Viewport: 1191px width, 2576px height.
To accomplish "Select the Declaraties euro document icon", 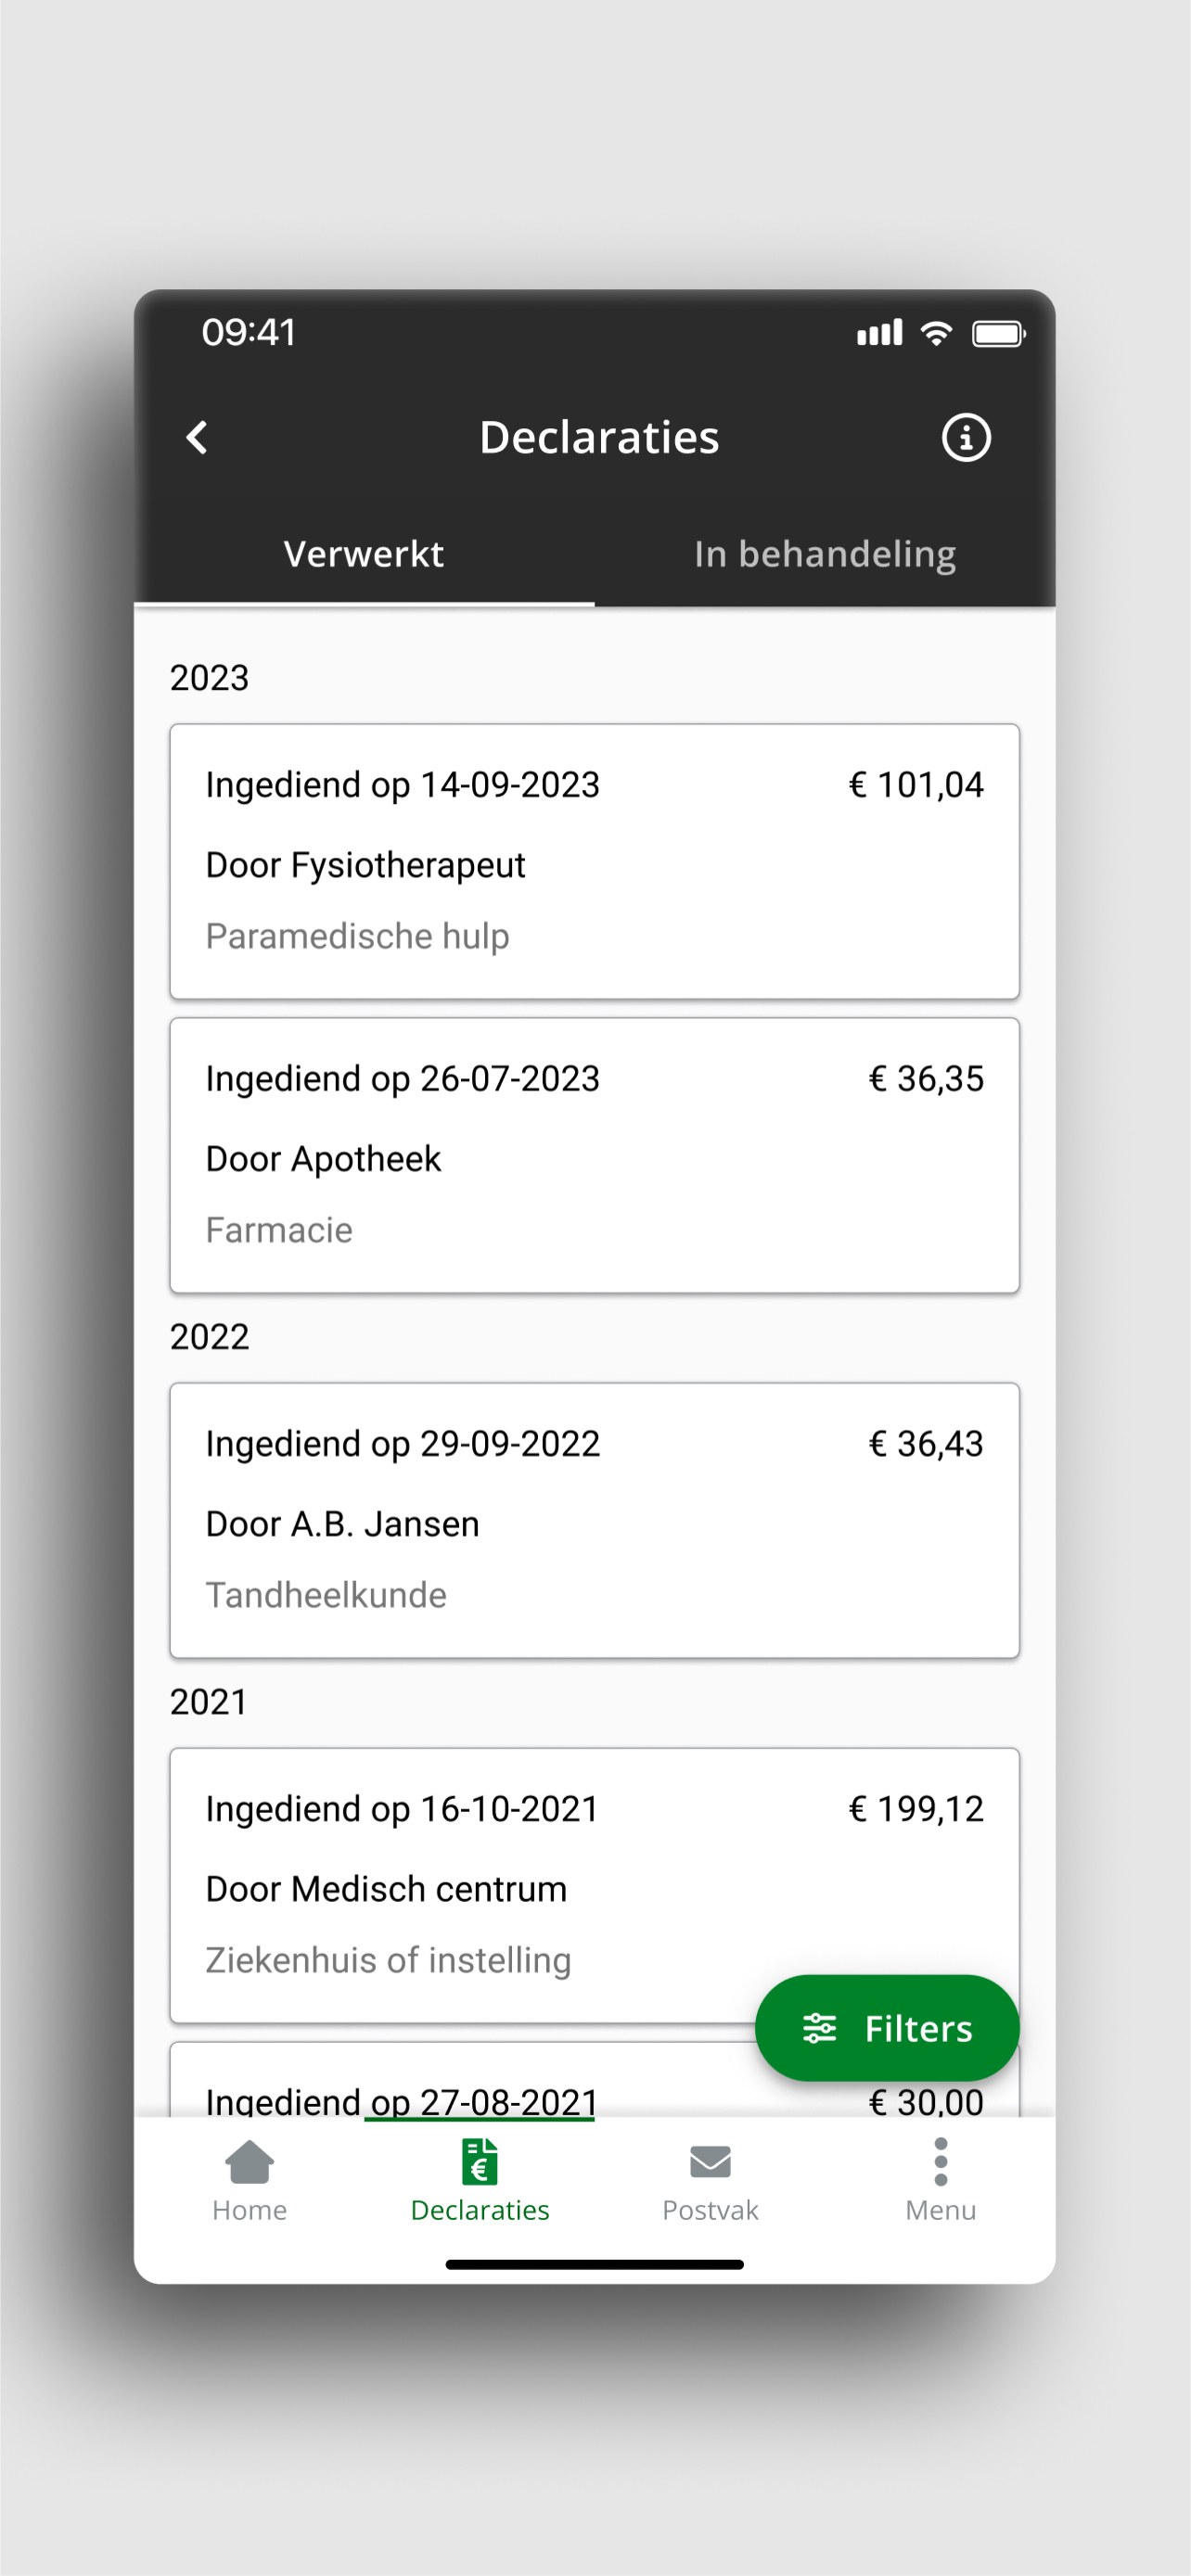I will [x=480, y=2162].
